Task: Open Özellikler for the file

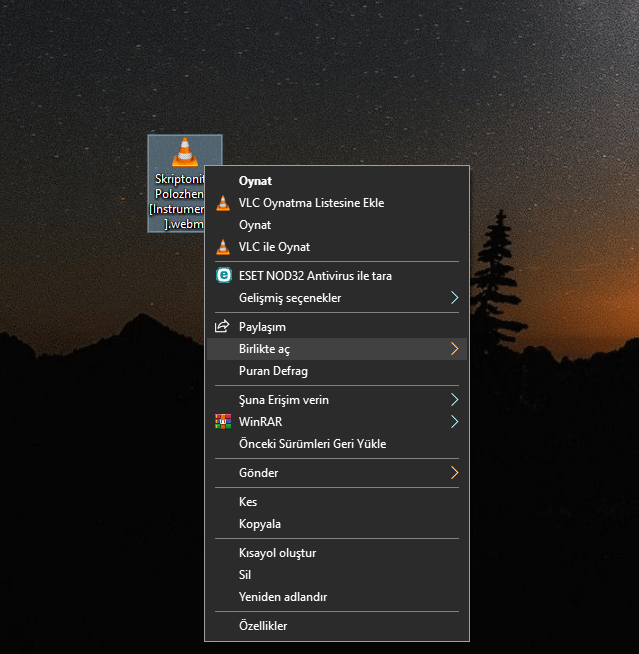Action: tap(337, 626)
